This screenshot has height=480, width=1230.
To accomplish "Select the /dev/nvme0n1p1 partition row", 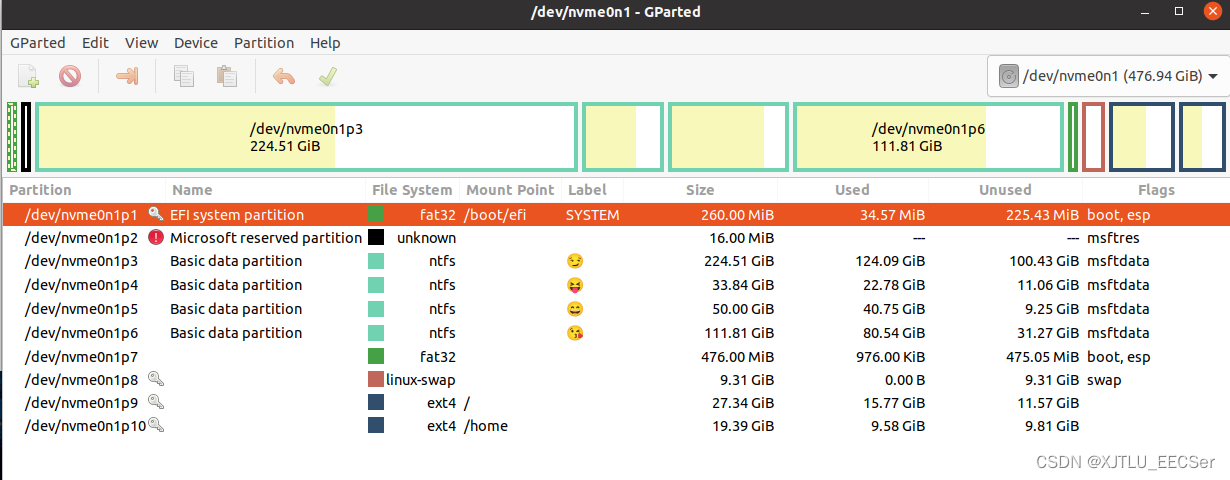I will coord(615,214).
